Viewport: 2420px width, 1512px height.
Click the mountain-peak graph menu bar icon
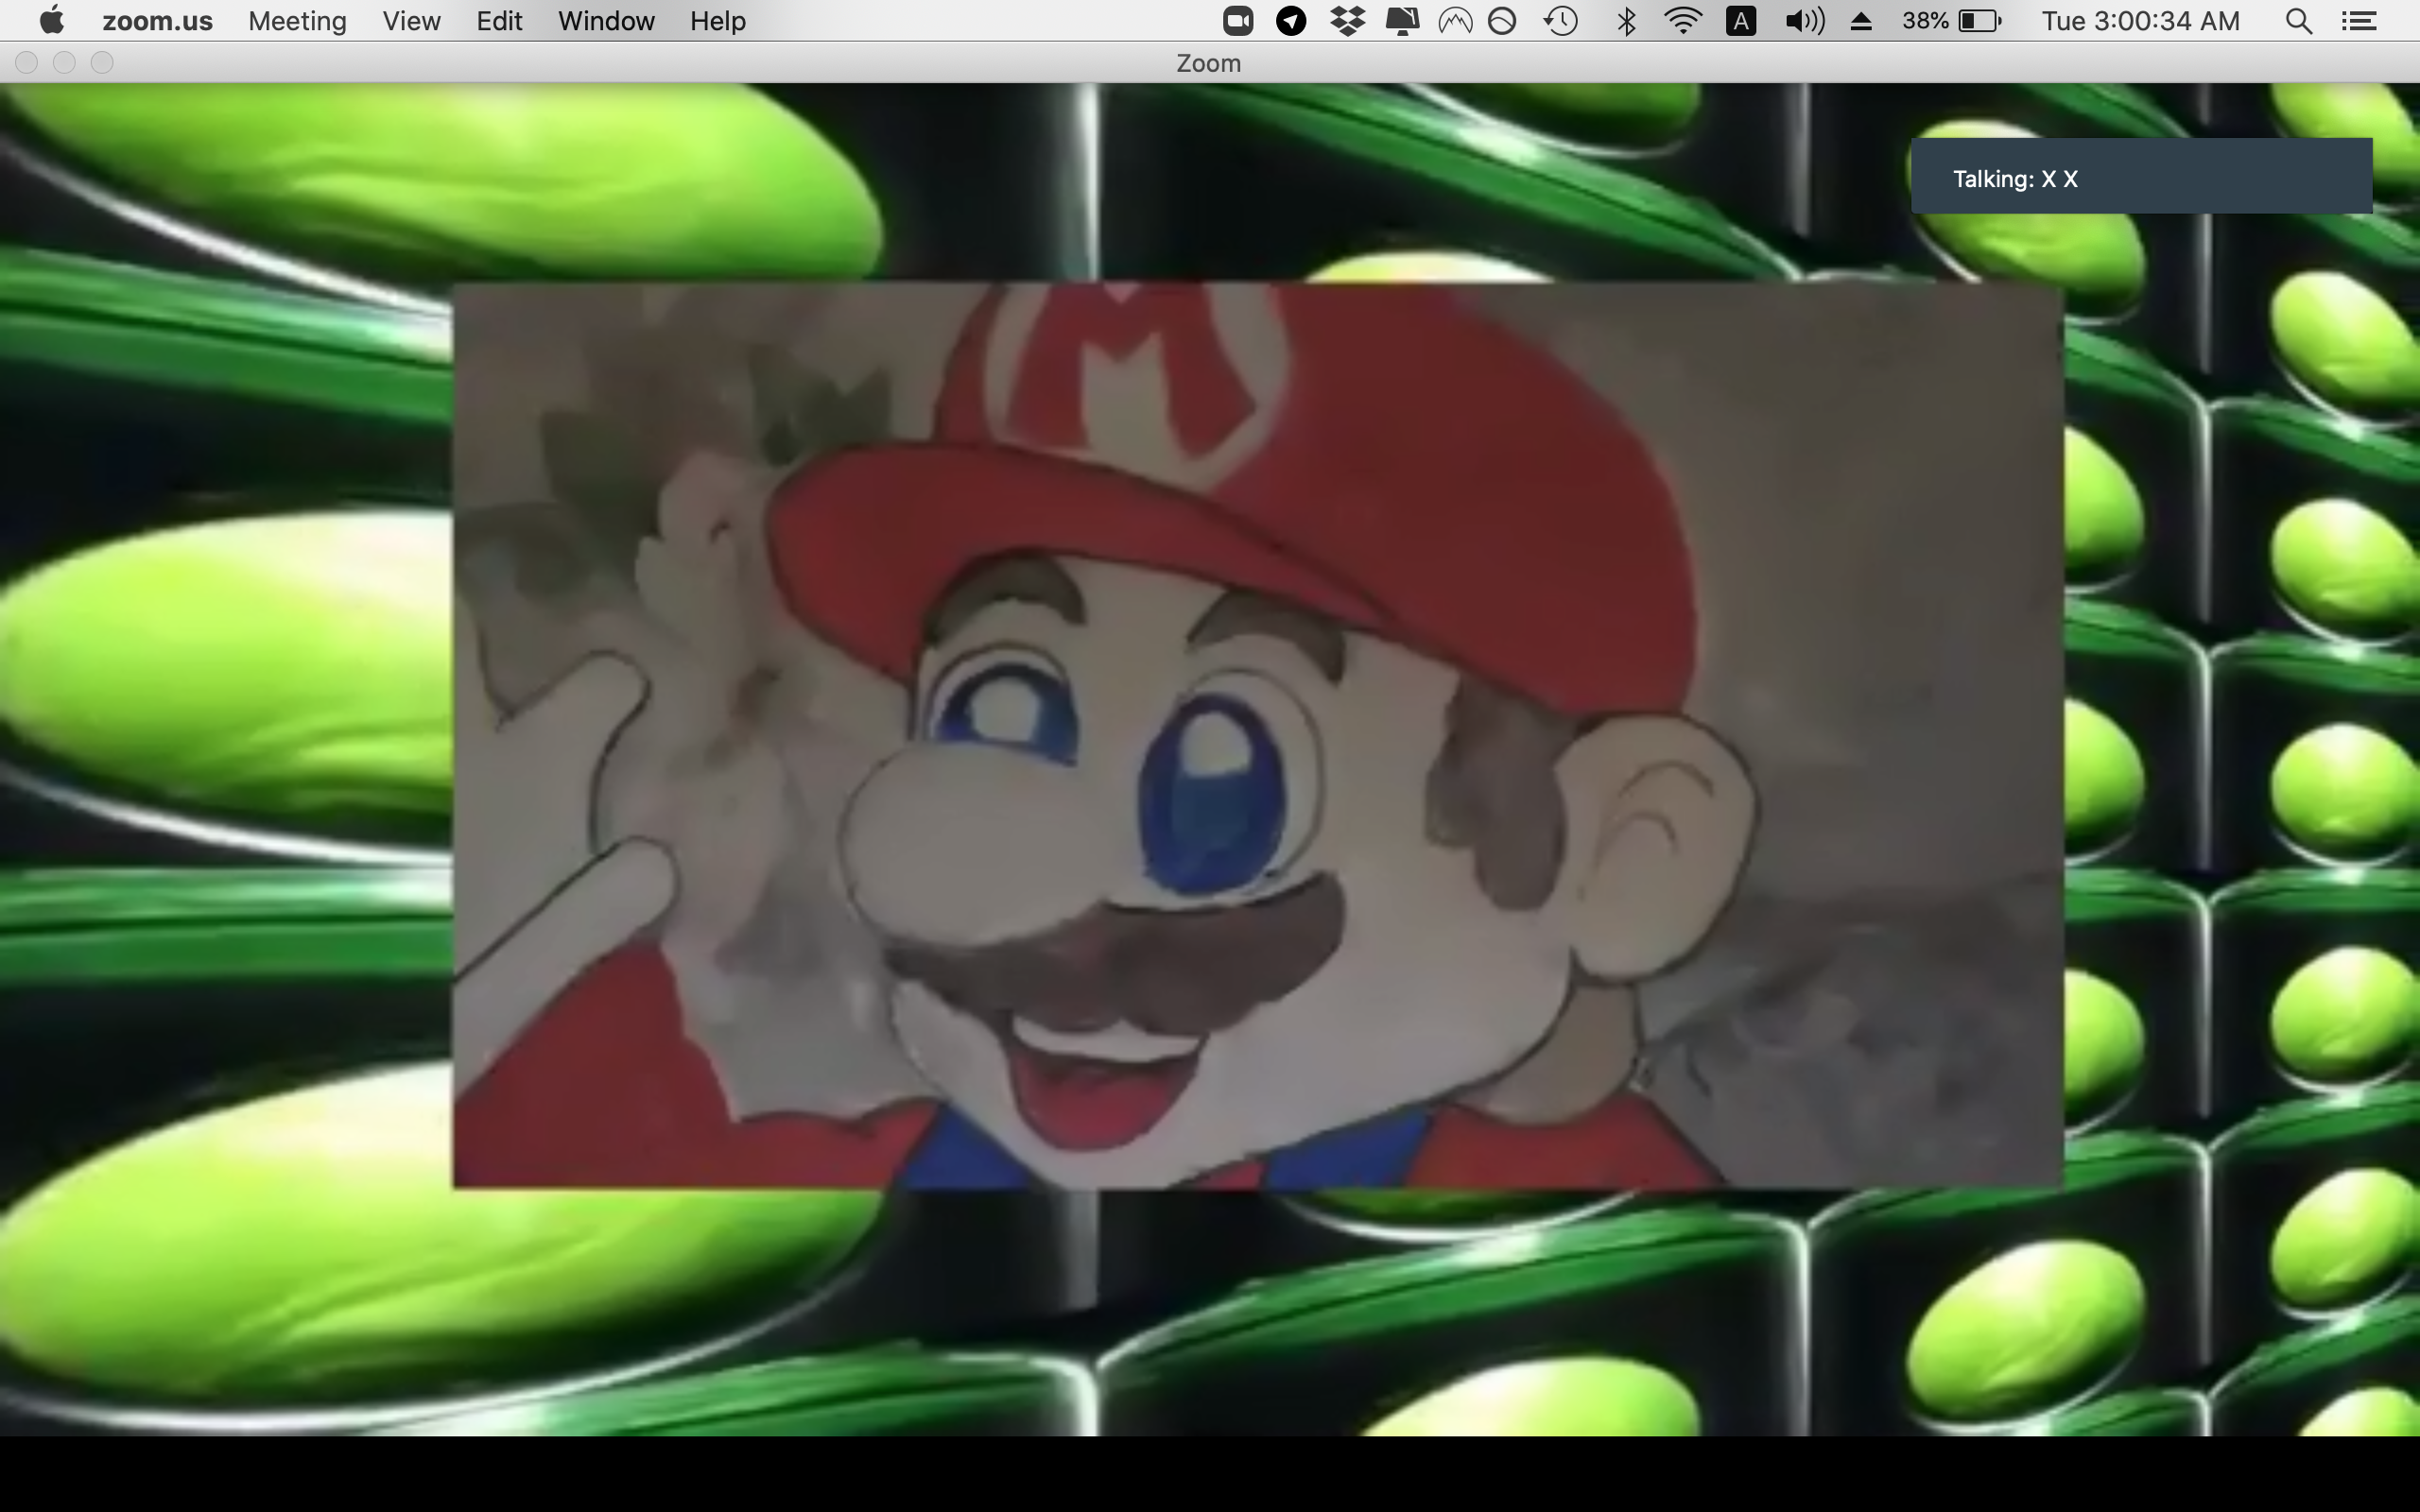(1455, 21)
